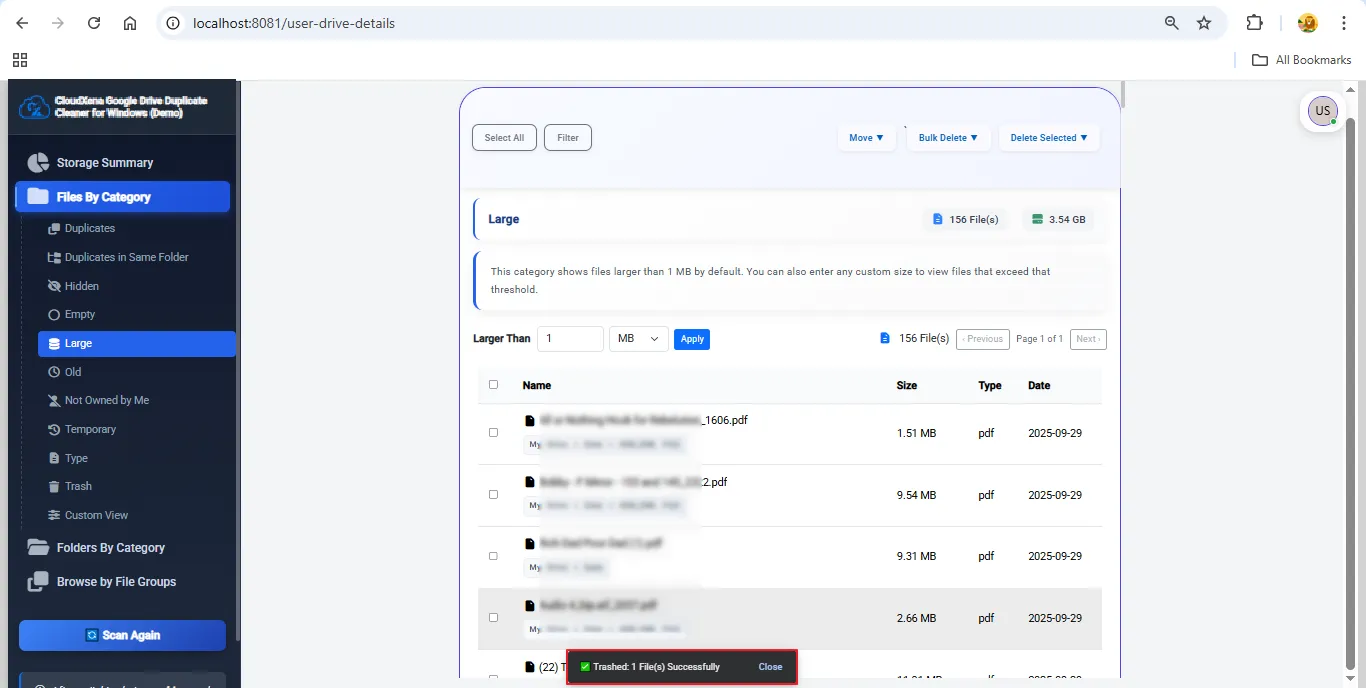Viewport: 1366px width, 688px height.
Task: Click the Duplicates icon in sidebar
Action: coord(54,229)
